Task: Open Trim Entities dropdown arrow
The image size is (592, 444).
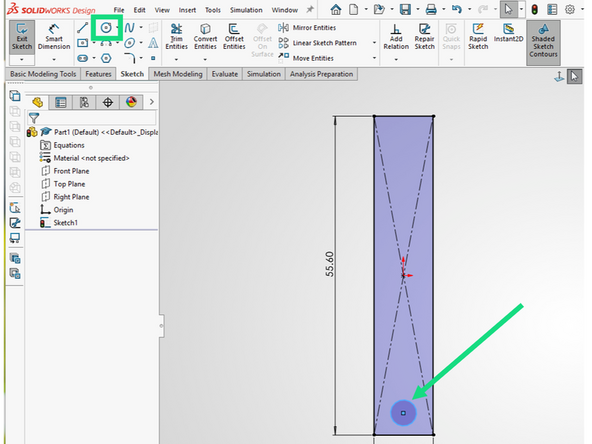Action: (x=176, y=59)
